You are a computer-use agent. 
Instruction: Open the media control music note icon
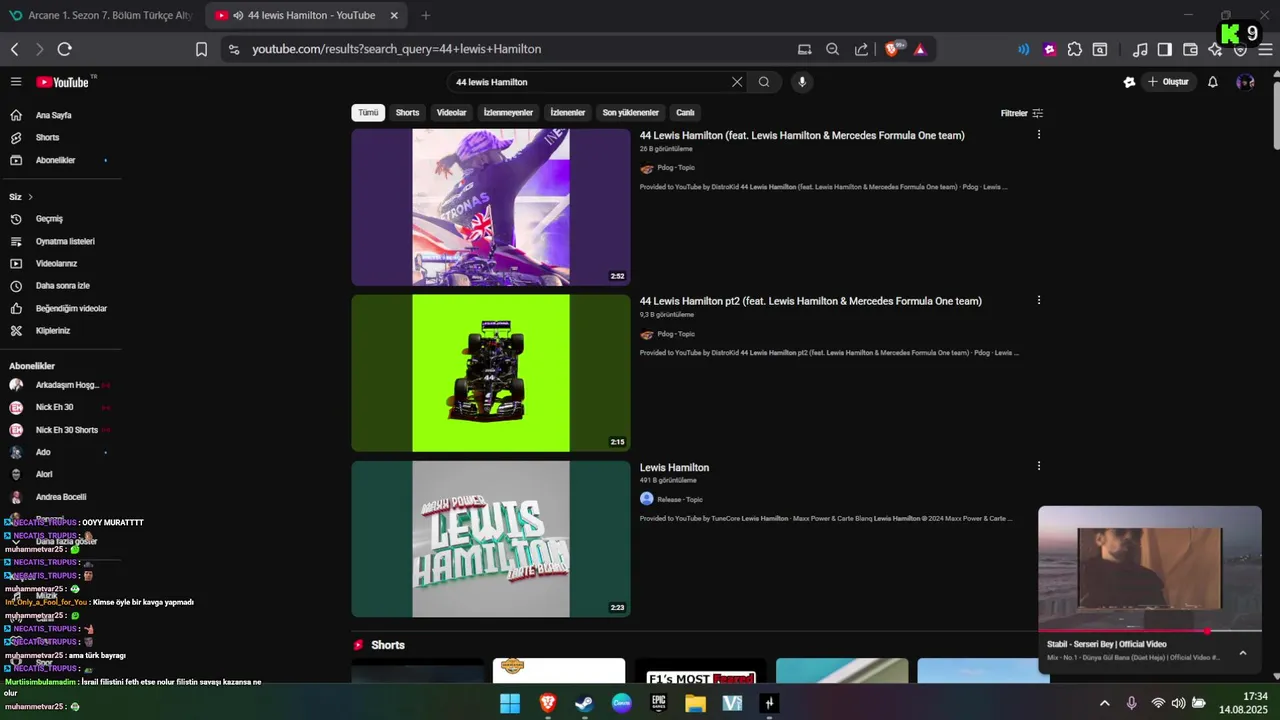1140,49
